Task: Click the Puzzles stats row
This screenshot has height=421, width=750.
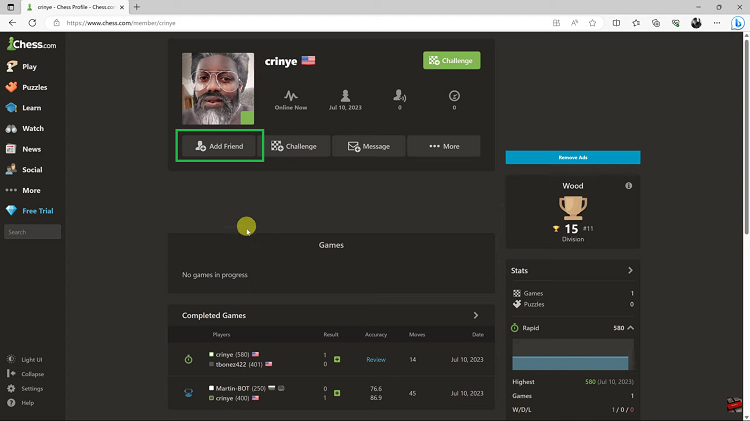Action: click(x=573, y=304)
